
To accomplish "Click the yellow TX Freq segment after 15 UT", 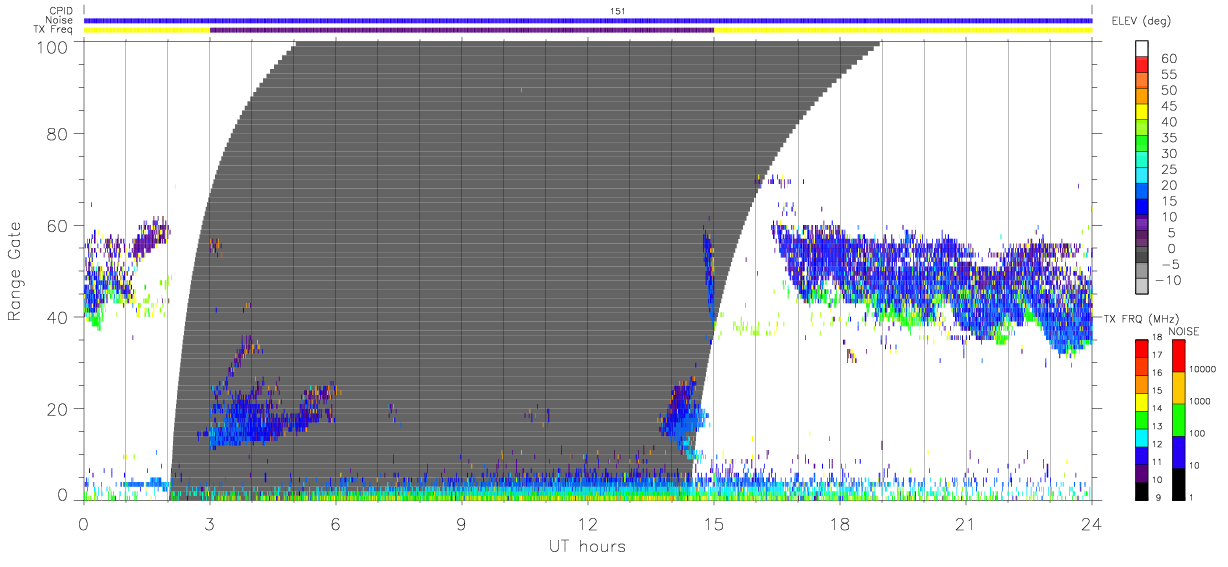I will [x=903, y=30].
